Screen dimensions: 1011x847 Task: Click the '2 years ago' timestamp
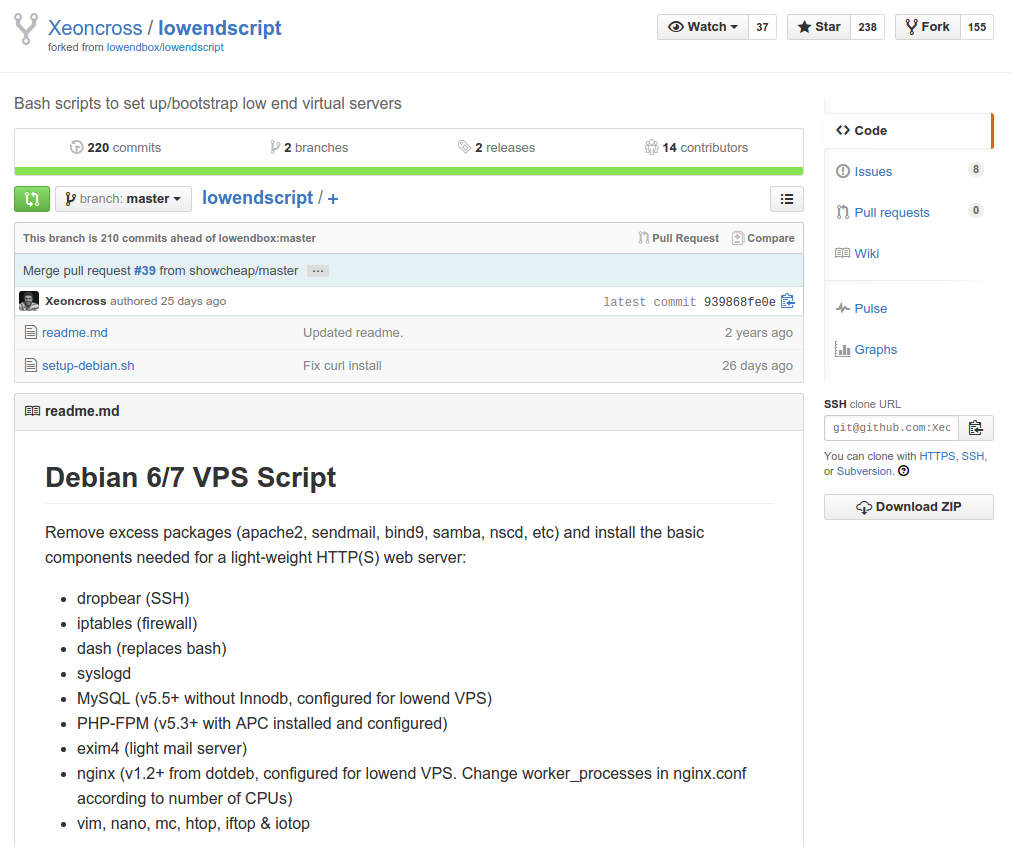(758, 333)
